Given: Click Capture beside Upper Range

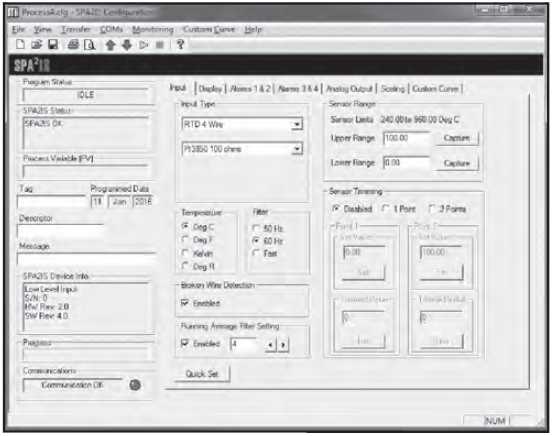Looking at the screenshot, I should 457,138.
